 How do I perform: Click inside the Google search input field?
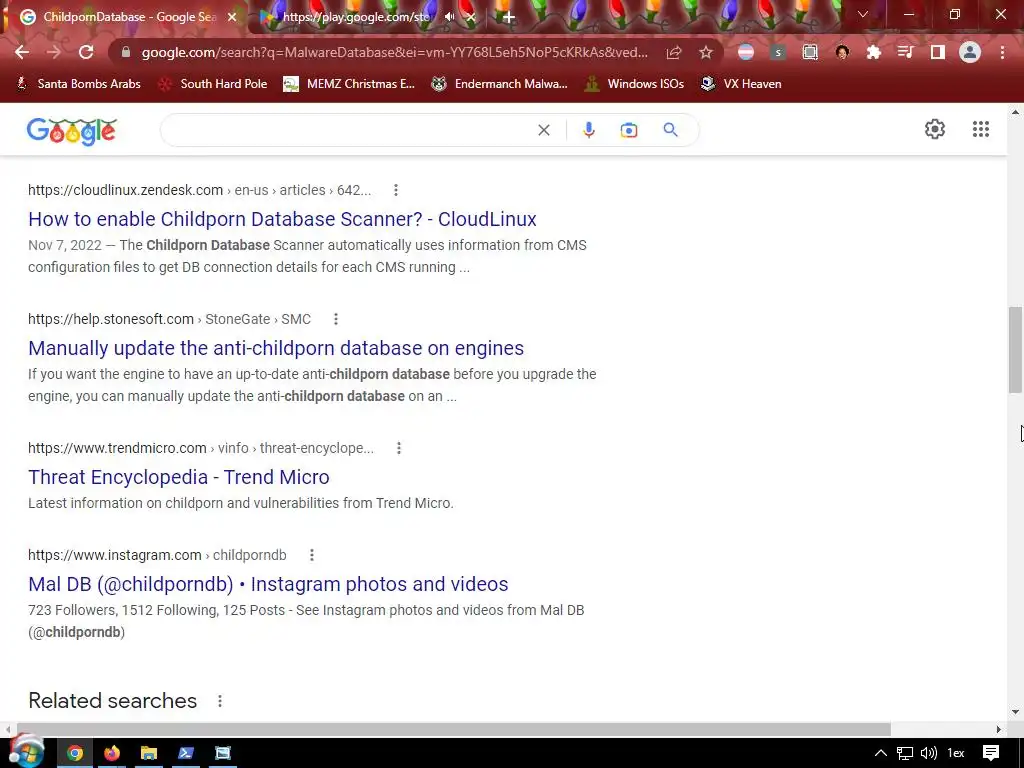tap(349, 130)
